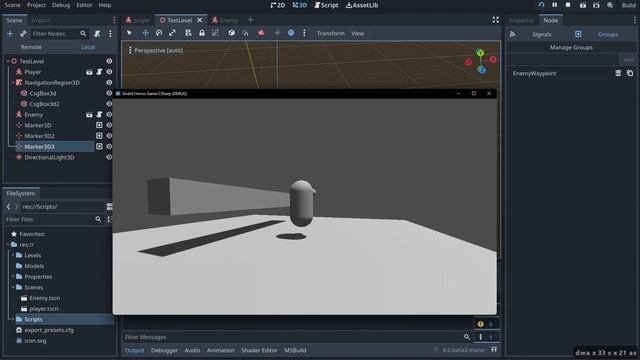The image size is (640, 360).
Task: Pause the running project
Action: 555,5
